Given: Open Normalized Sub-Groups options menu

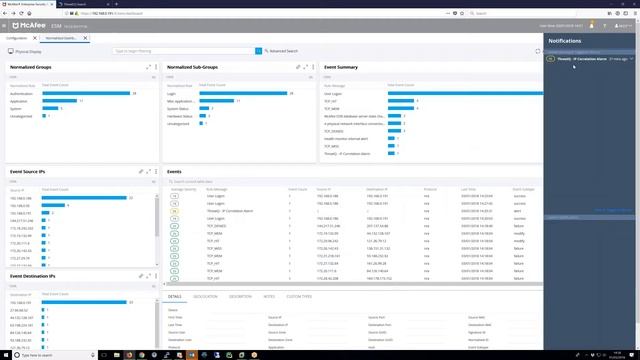Looking at the screenshot, I should (313, 67).
